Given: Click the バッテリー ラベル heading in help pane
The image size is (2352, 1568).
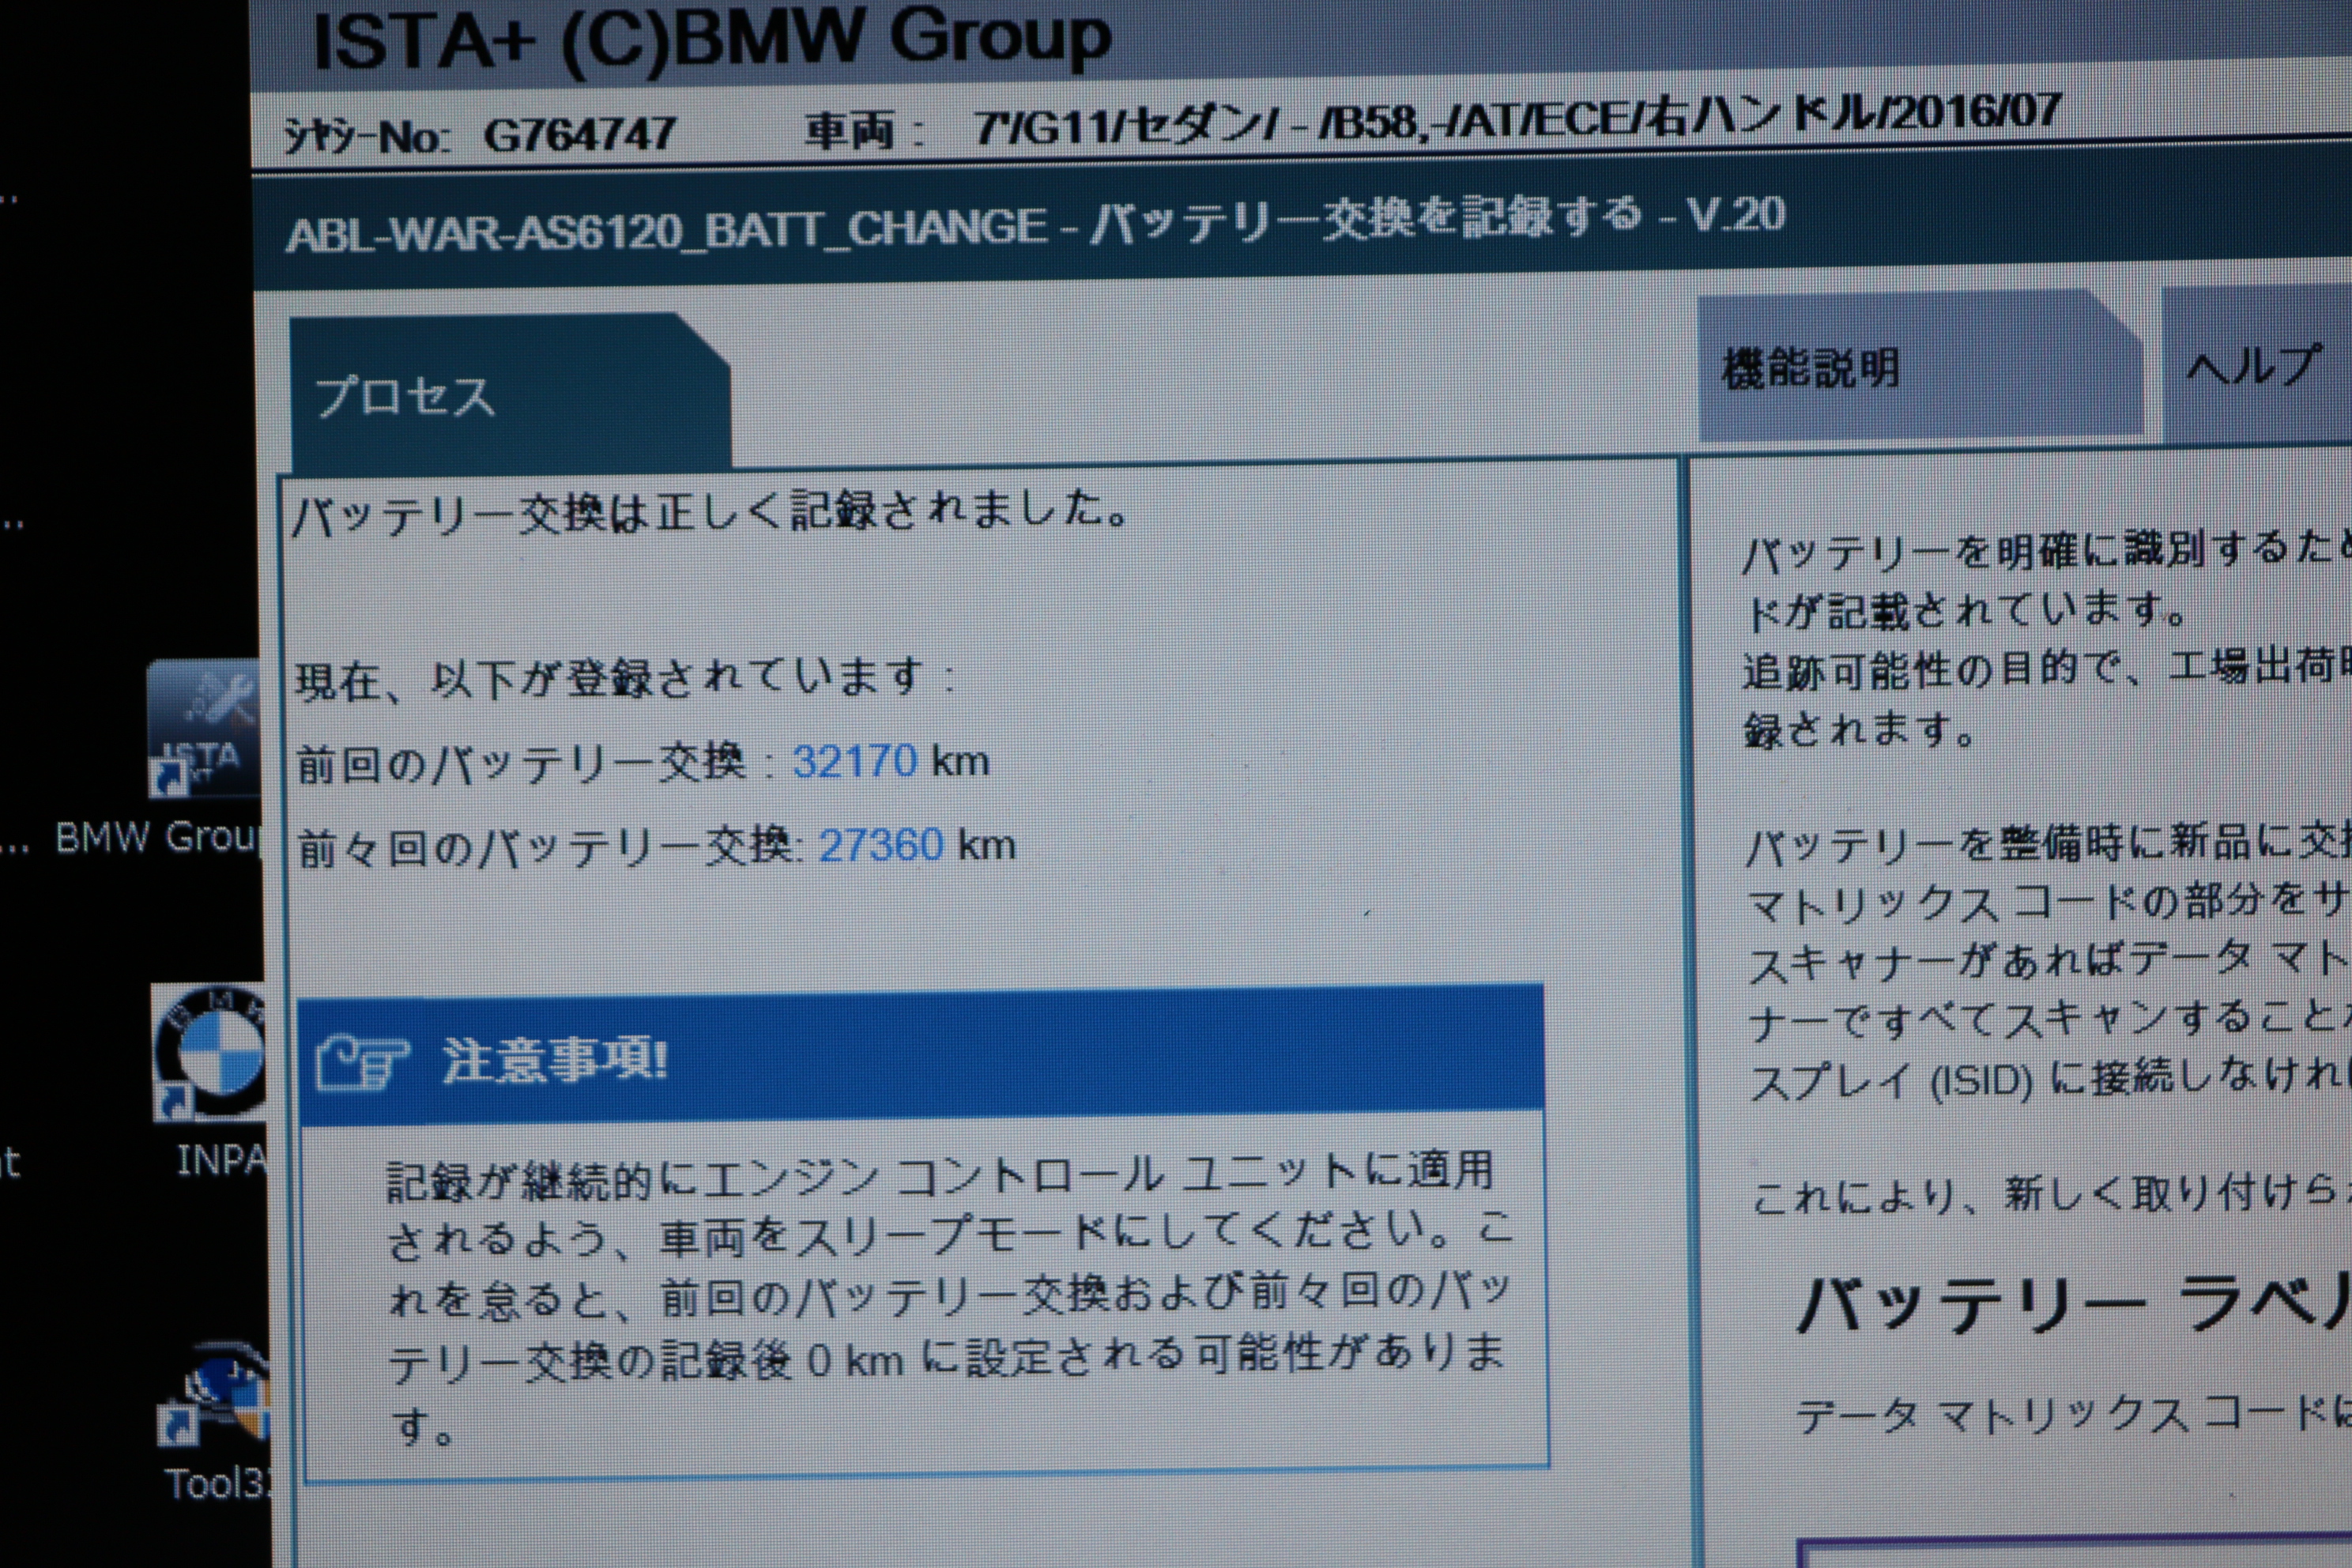Looking at the screenshot, I should [2073, 1303].
